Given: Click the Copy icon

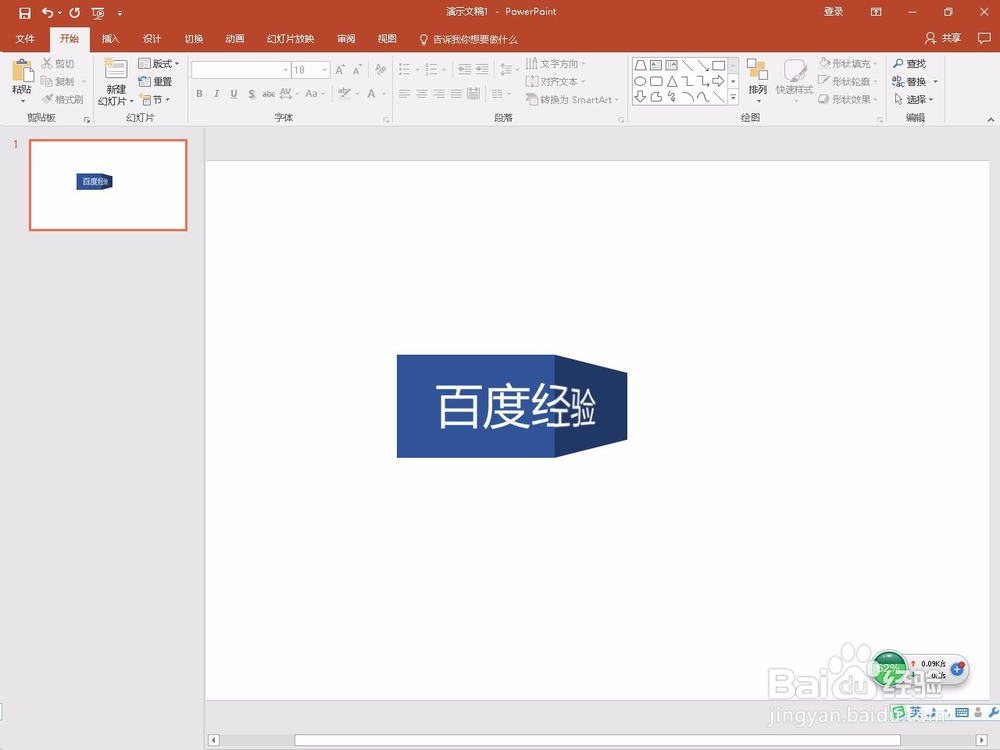Looking at the screenshot, I should [47, 81].
